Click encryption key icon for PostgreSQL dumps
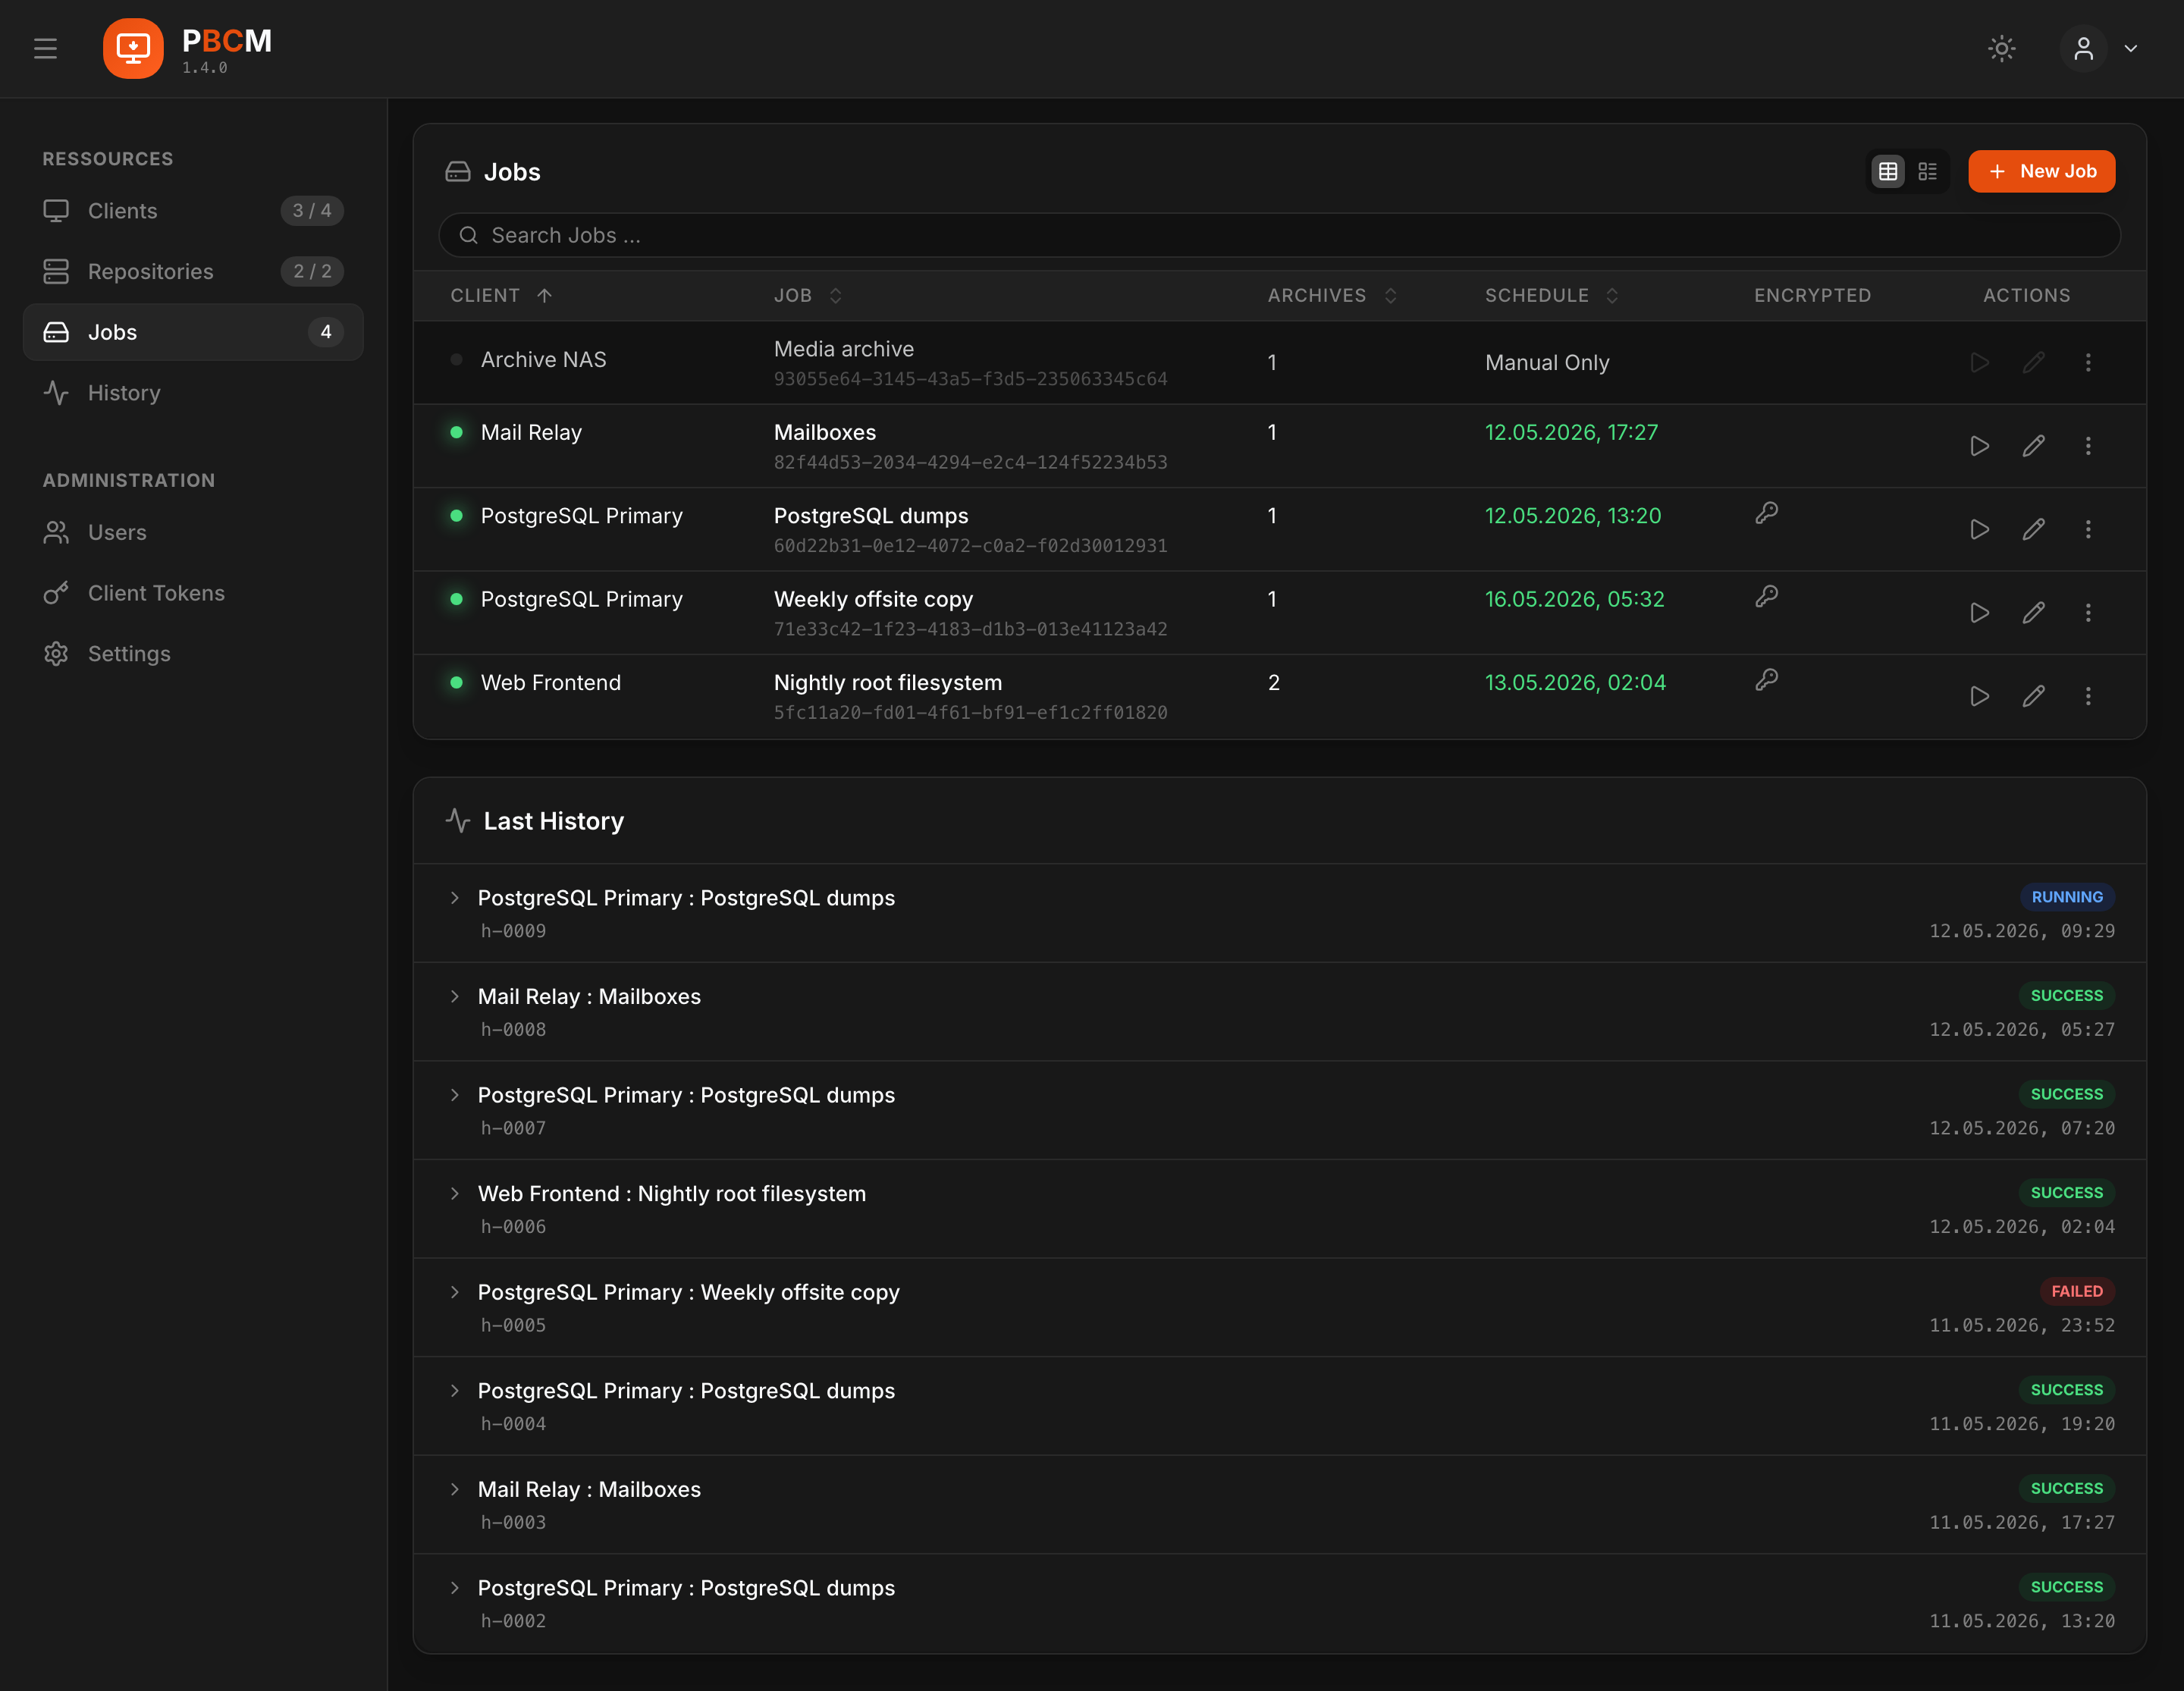This screenshot has width=2184, height=1691. point(1767,513)
